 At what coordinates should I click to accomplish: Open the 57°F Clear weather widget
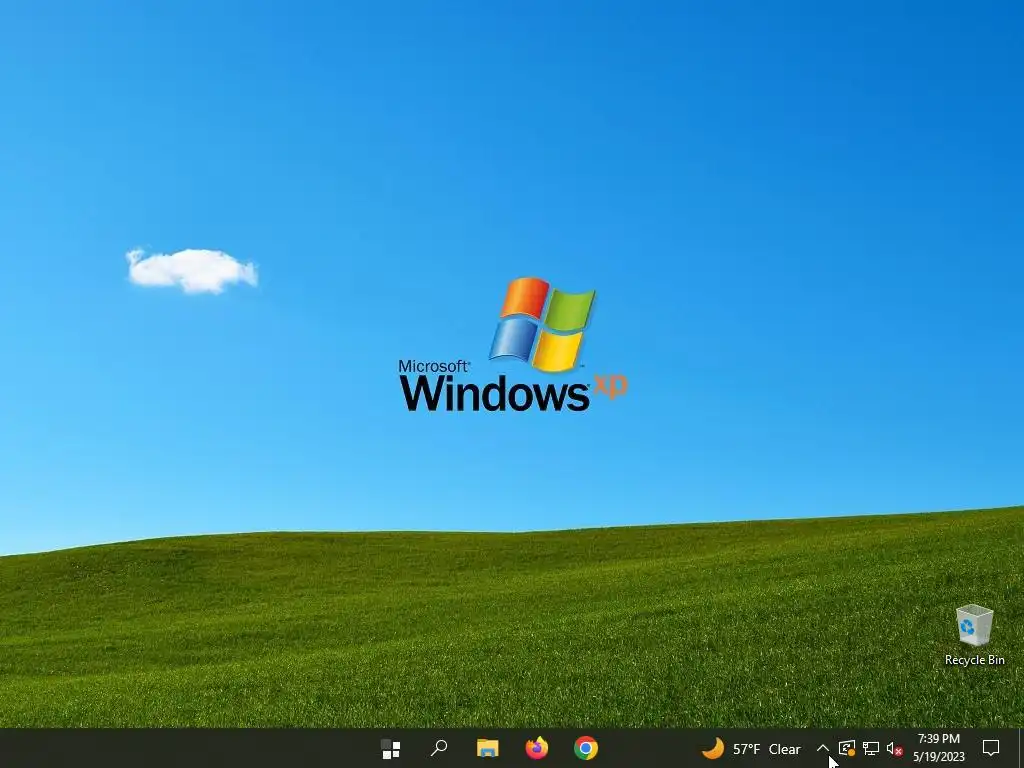pyautogui.click(x=751, y=748)
